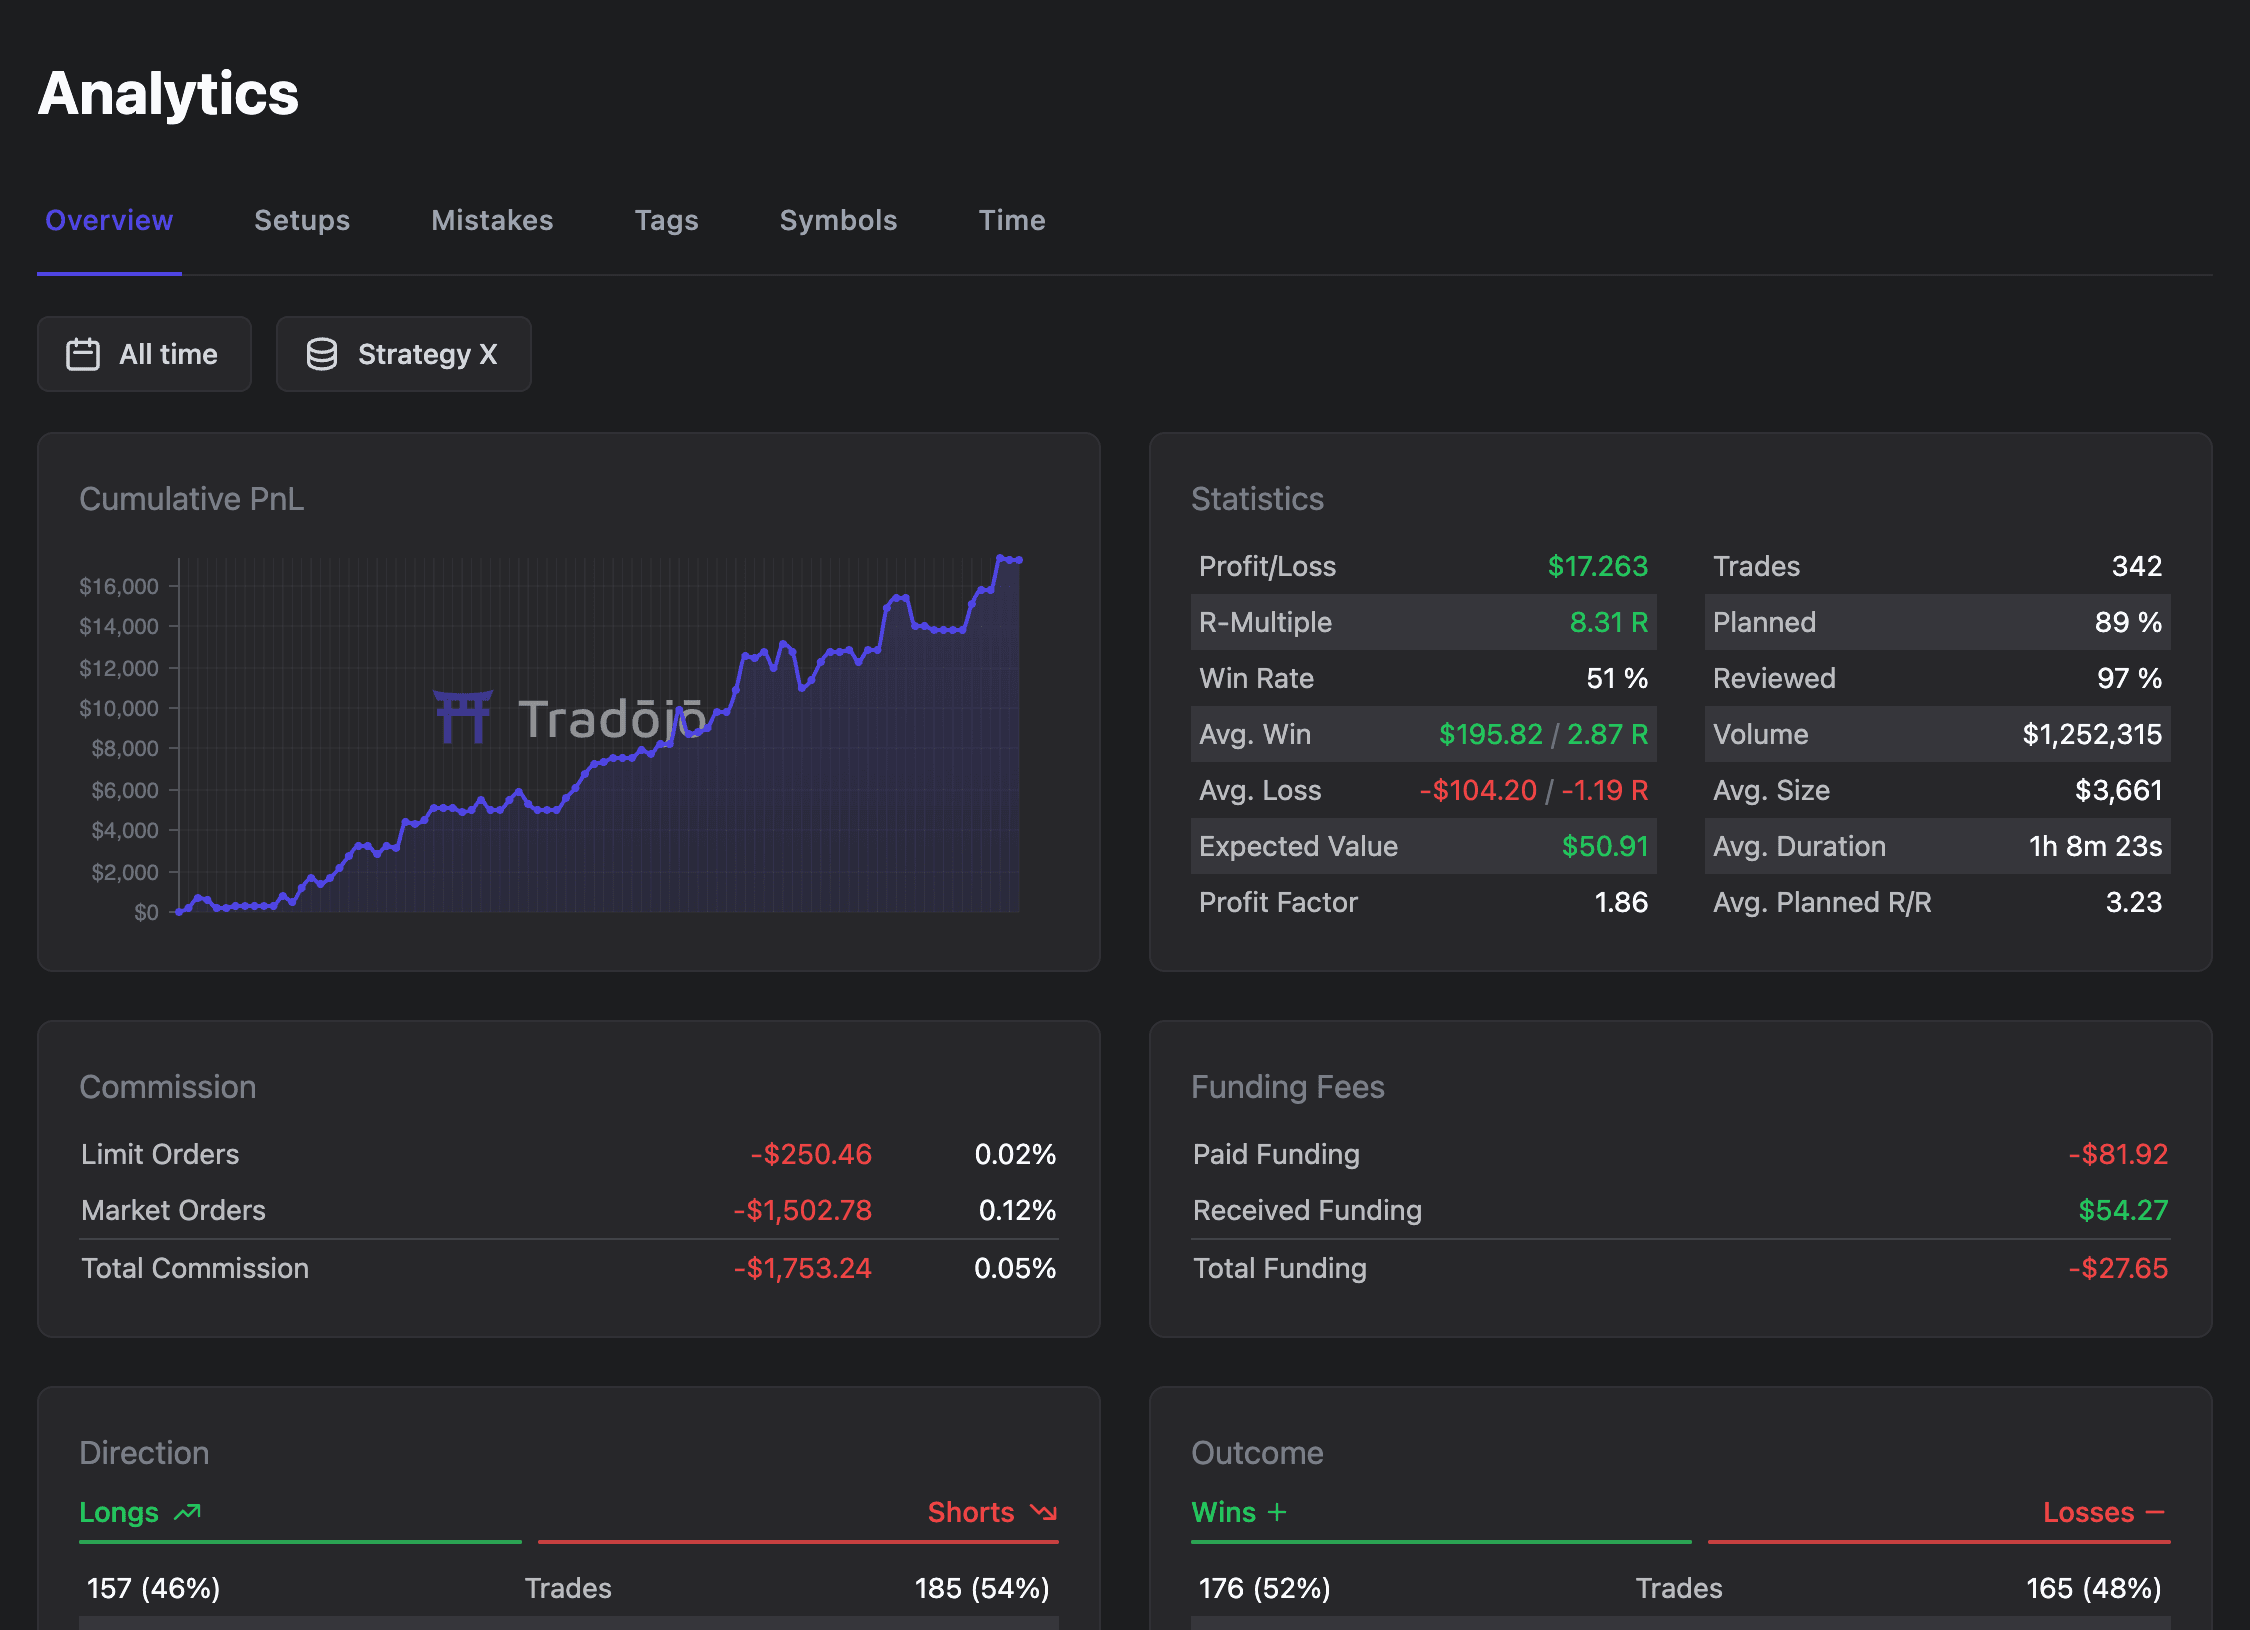The width and height of the screenshot is (2250, 1630).
Task: Select the Setups tab
Action: (302, 220)
